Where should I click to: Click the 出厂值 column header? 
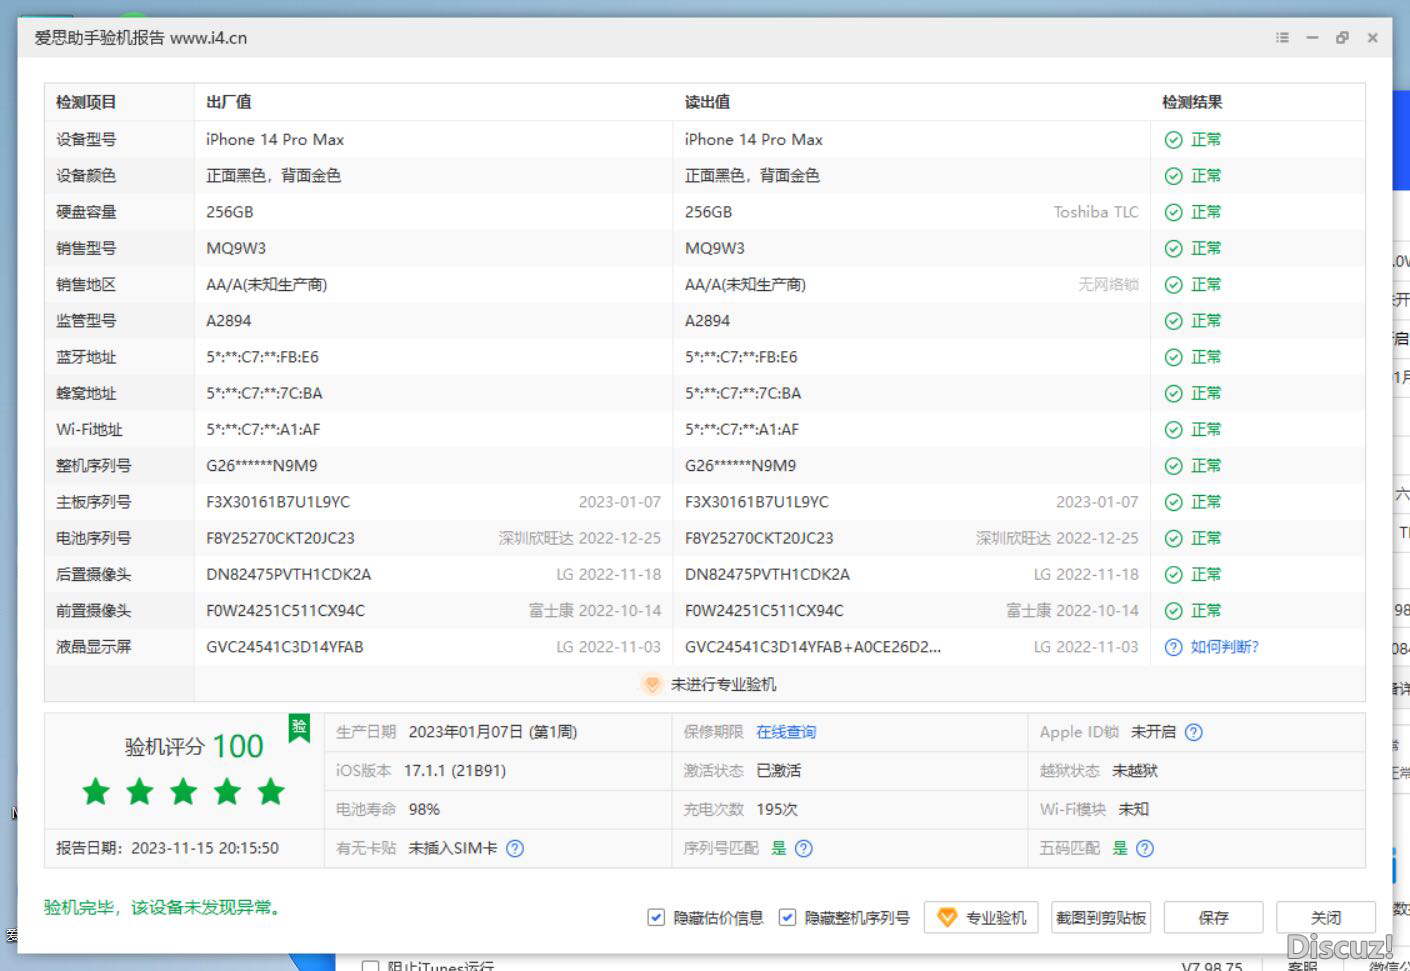[229, 102]
